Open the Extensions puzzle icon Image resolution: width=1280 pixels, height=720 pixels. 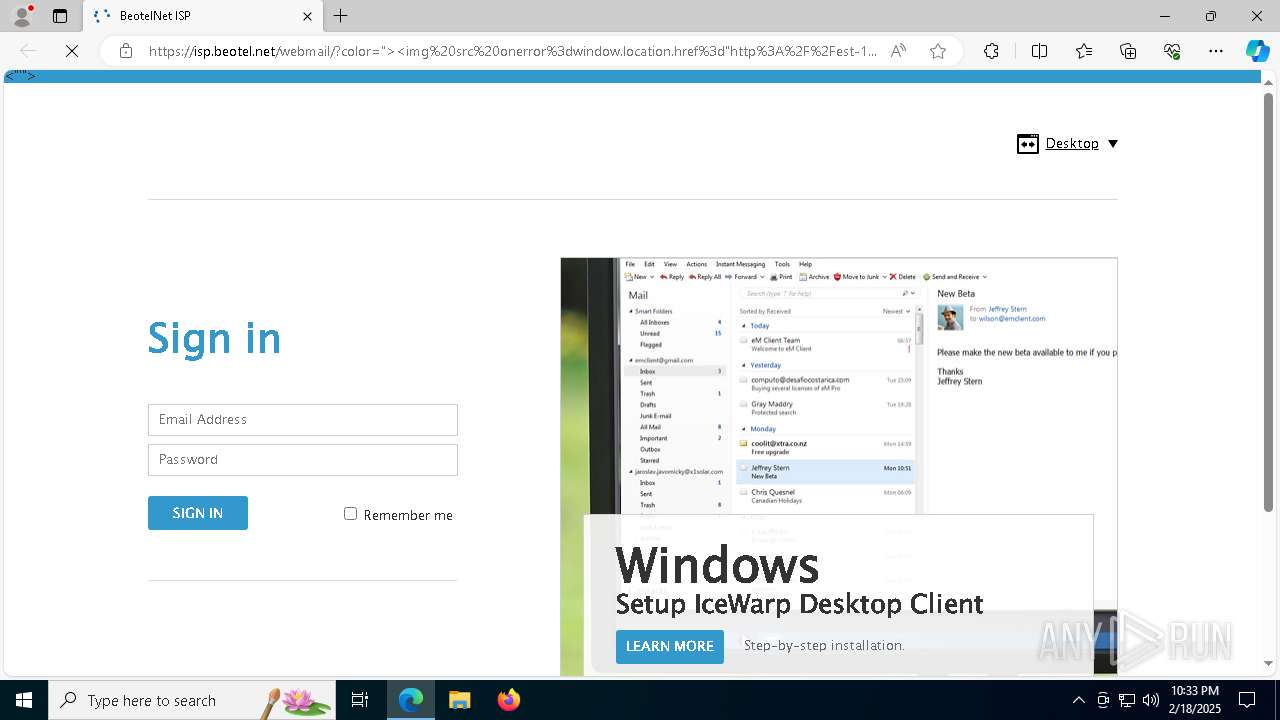[991, 51]
